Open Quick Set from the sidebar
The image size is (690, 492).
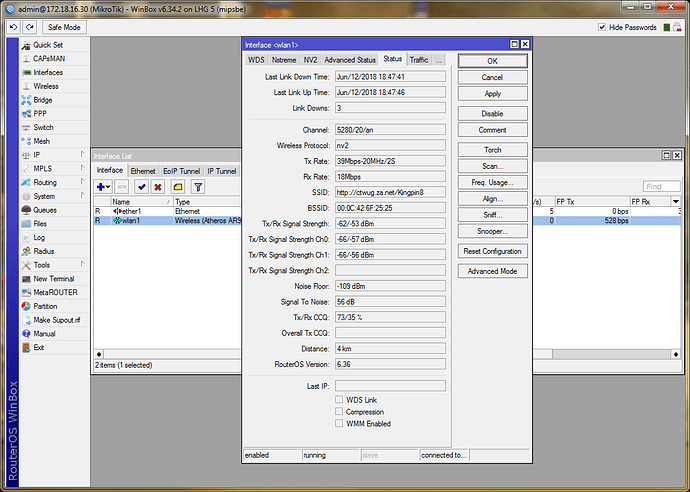(47, 45)
